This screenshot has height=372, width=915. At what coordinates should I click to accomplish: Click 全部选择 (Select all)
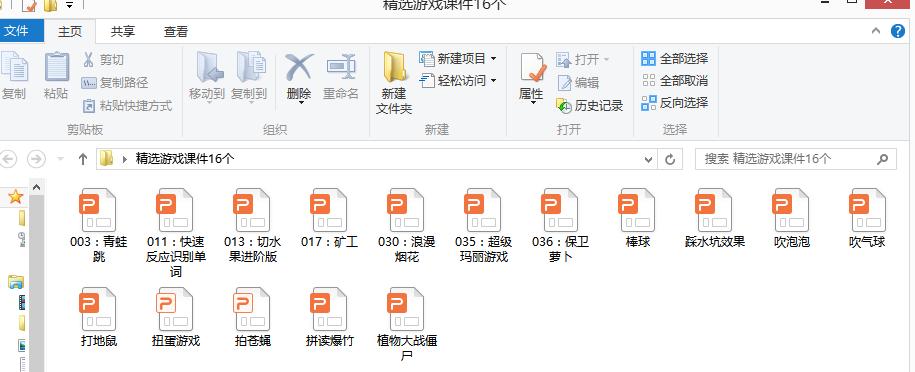point(675,58)
